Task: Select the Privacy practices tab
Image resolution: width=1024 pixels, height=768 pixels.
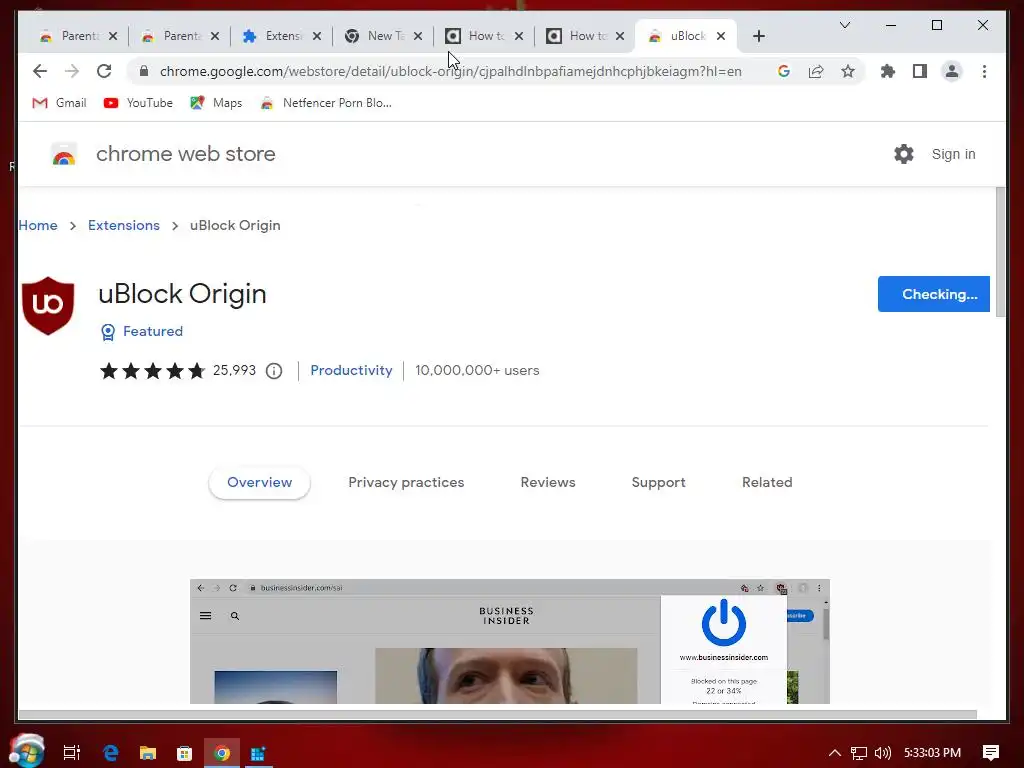Action: 406,483
